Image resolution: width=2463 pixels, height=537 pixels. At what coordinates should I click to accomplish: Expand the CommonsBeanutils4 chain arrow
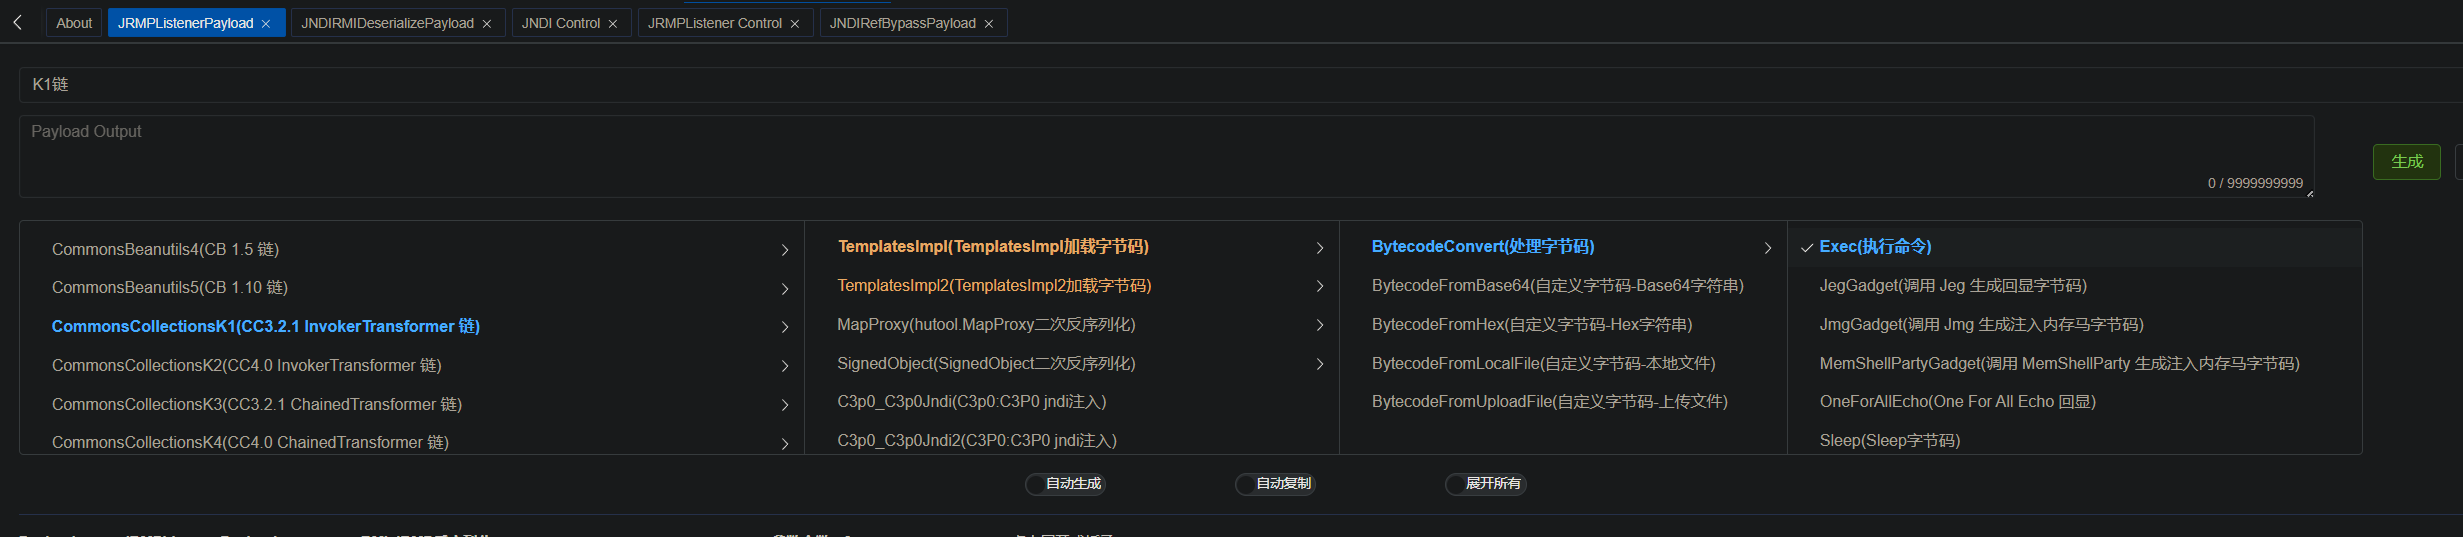tap(785, 250)
